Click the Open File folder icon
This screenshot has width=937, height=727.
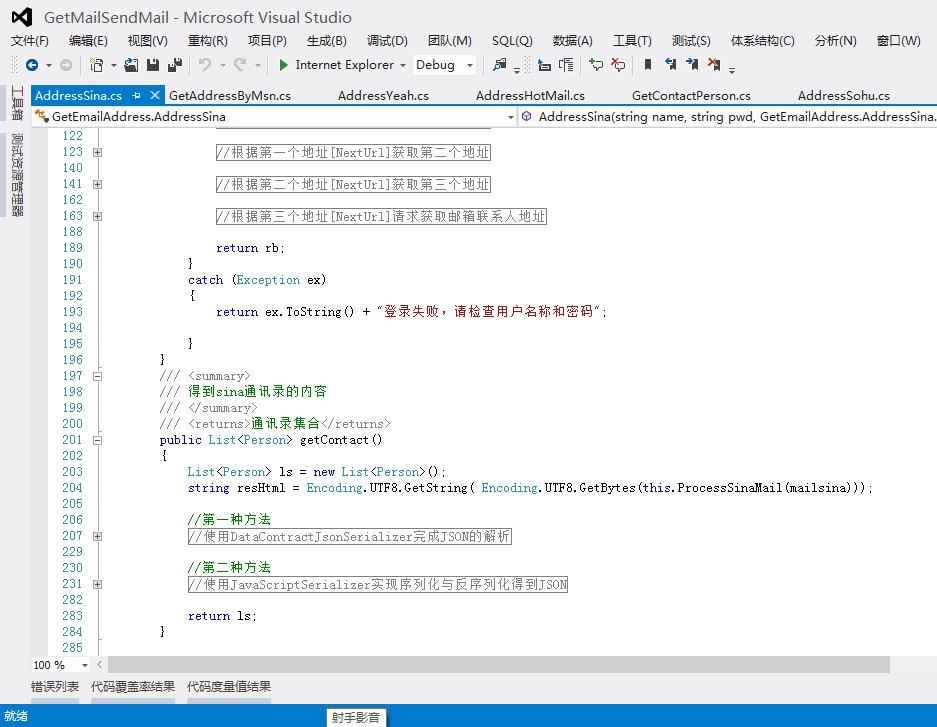131,65
